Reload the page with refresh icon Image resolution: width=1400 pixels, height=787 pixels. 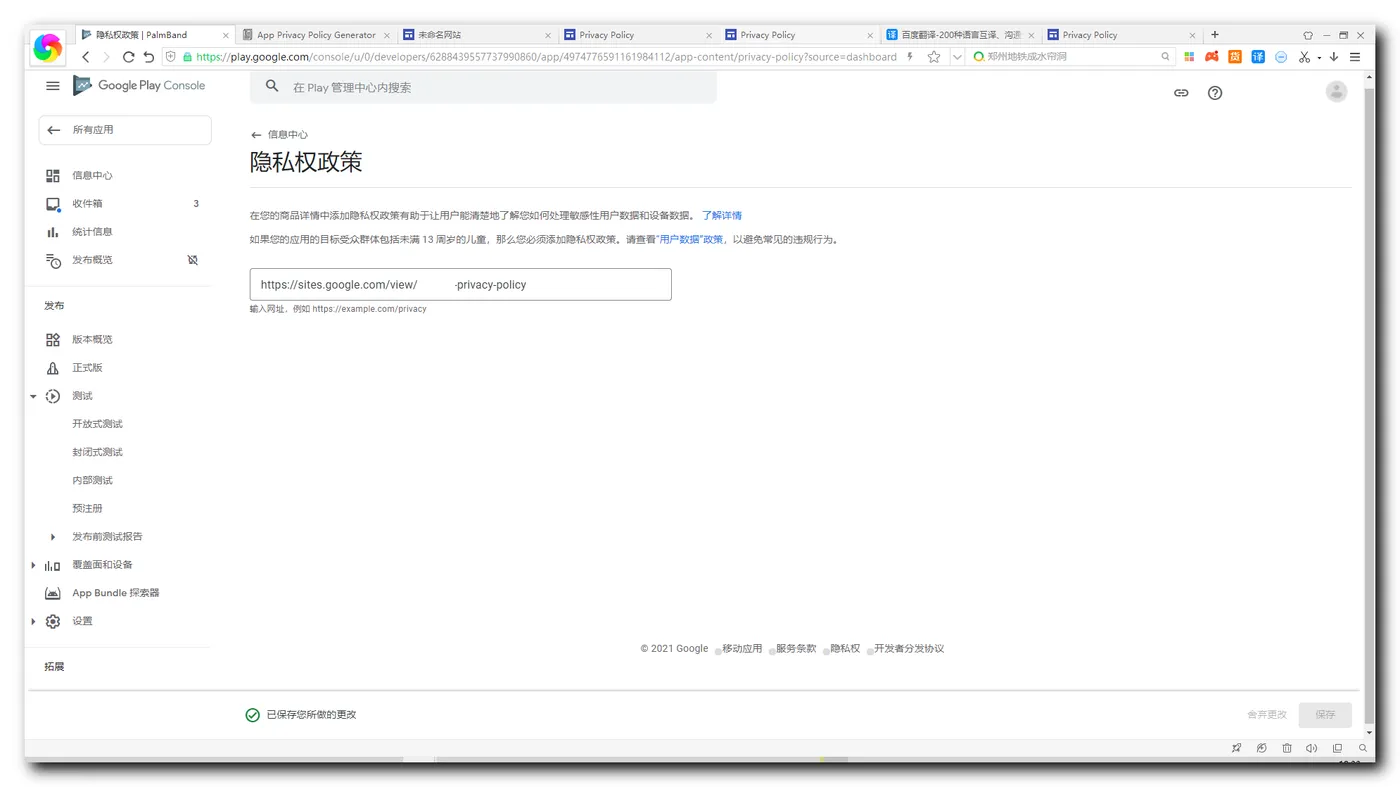(128, 57)
